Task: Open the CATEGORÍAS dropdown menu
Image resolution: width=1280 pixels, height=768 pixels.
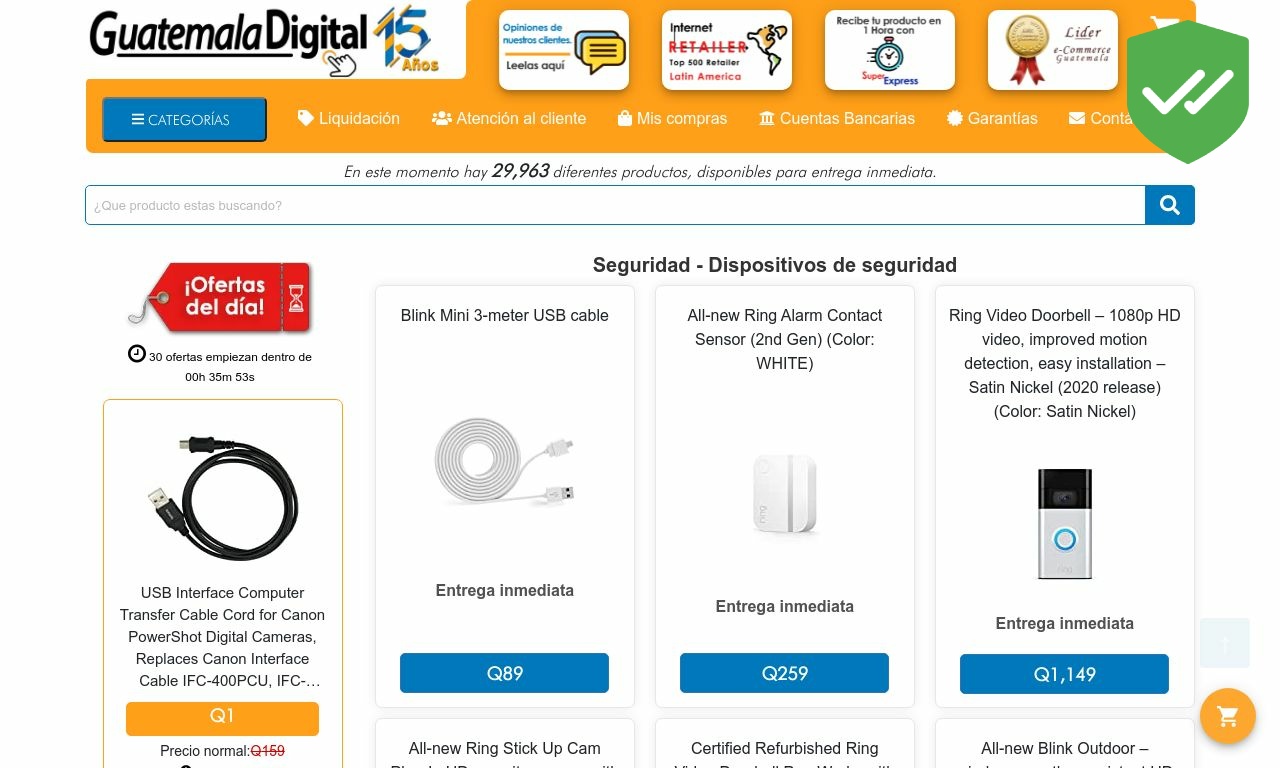Action: pyautogui.click(x=184, y=120)
